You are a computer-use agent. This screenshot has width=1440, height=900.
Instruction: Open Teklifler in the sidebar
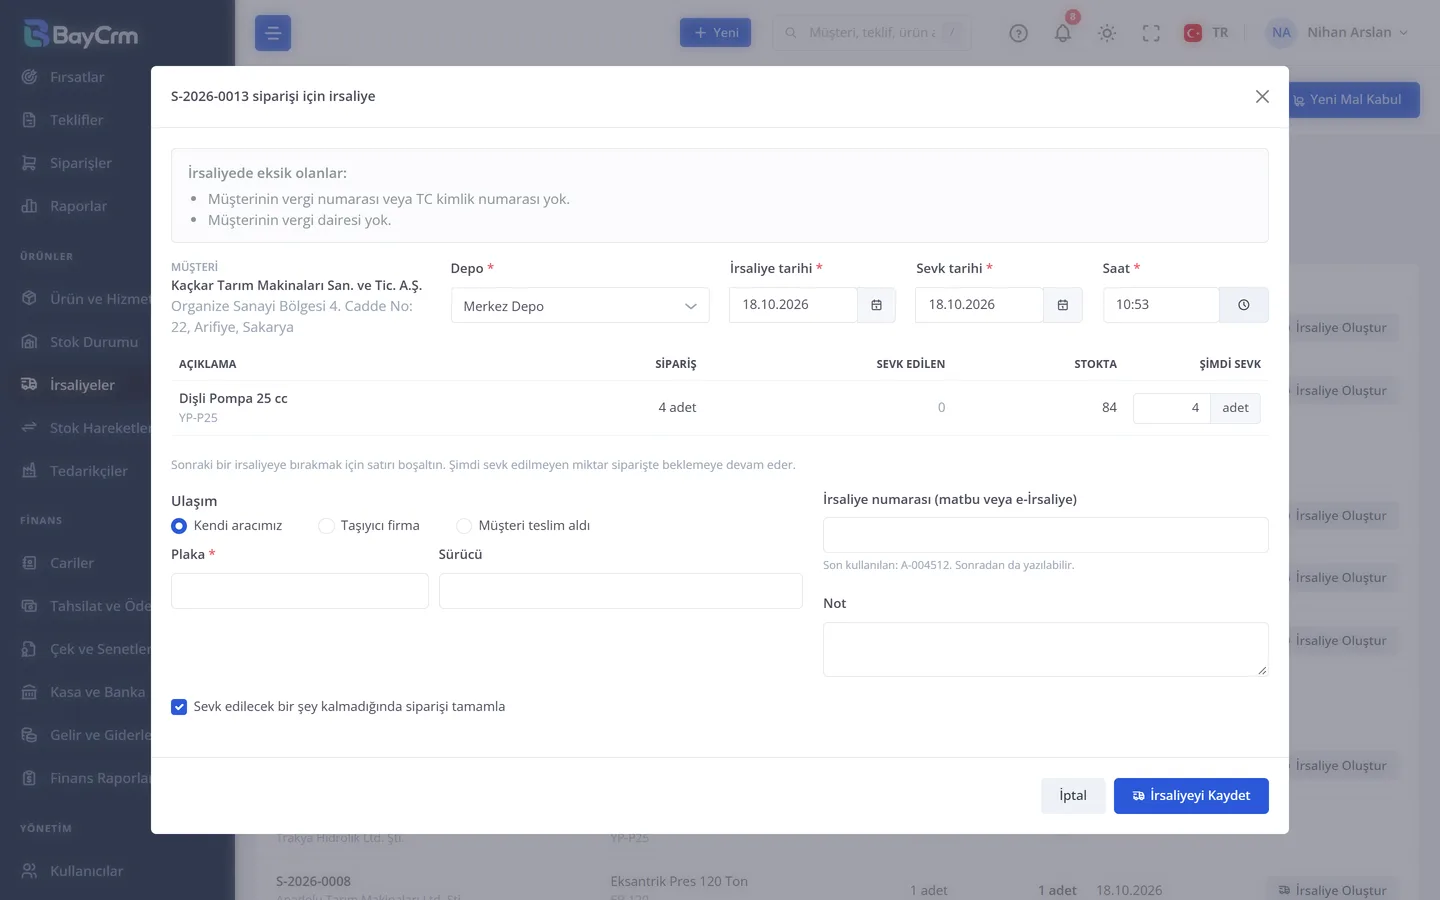(76, 120)
